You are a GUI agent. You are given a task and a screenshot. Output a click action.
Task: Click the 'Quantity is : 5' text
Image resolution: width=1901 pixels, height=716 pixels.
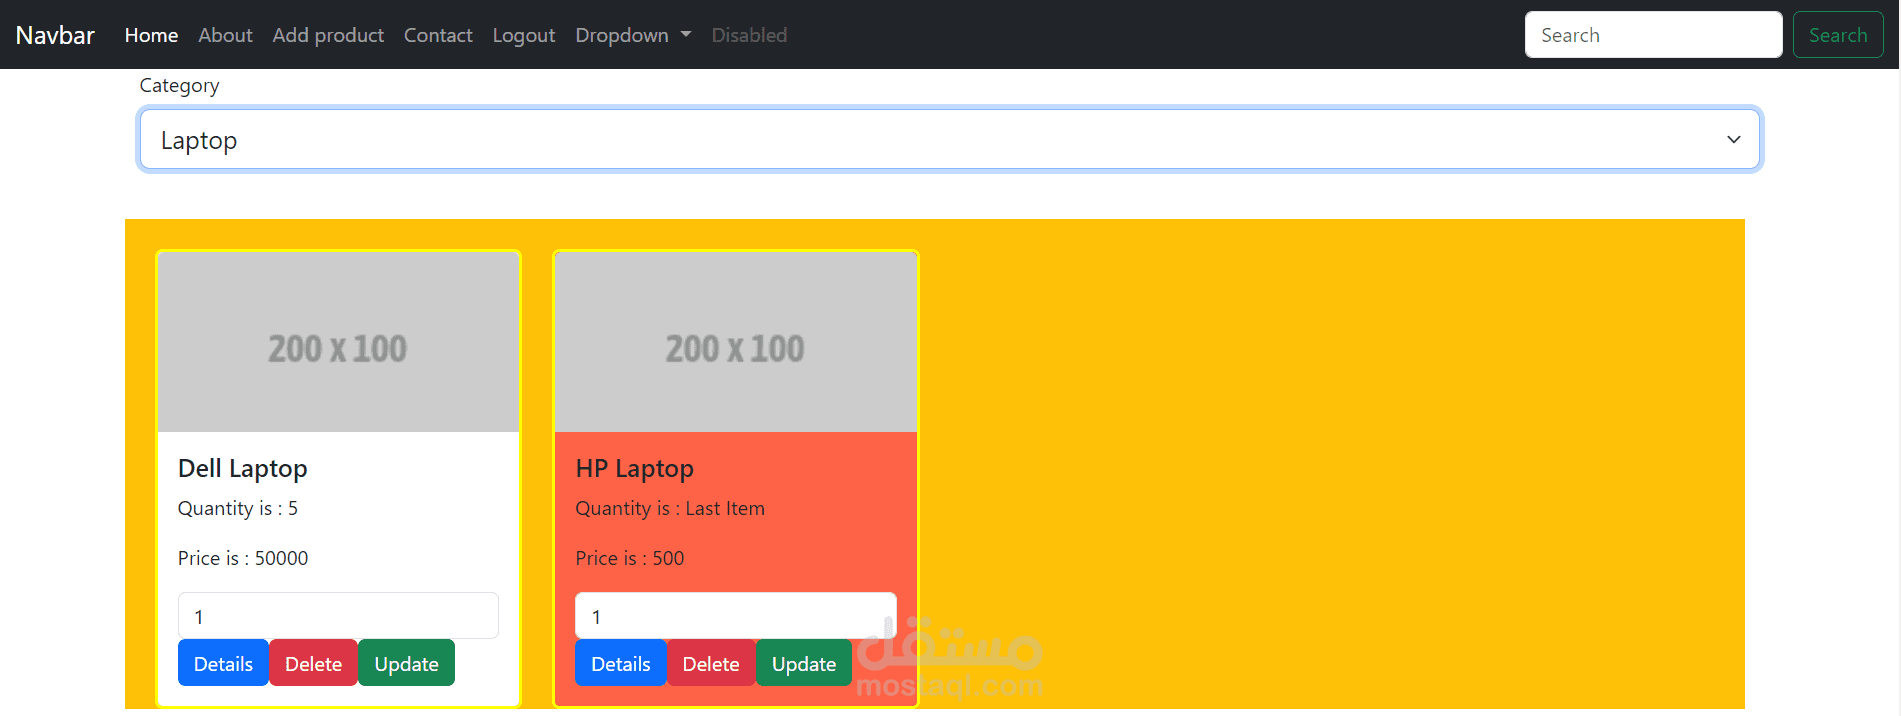tap(238, 508)
